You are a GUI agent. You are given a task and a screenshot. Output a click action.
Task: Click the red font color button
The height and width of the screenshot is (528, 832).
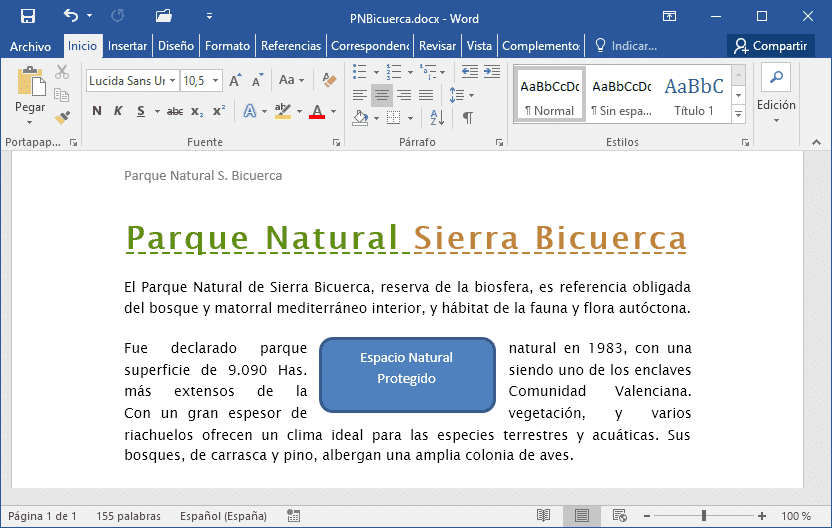[x=318, y=111]
